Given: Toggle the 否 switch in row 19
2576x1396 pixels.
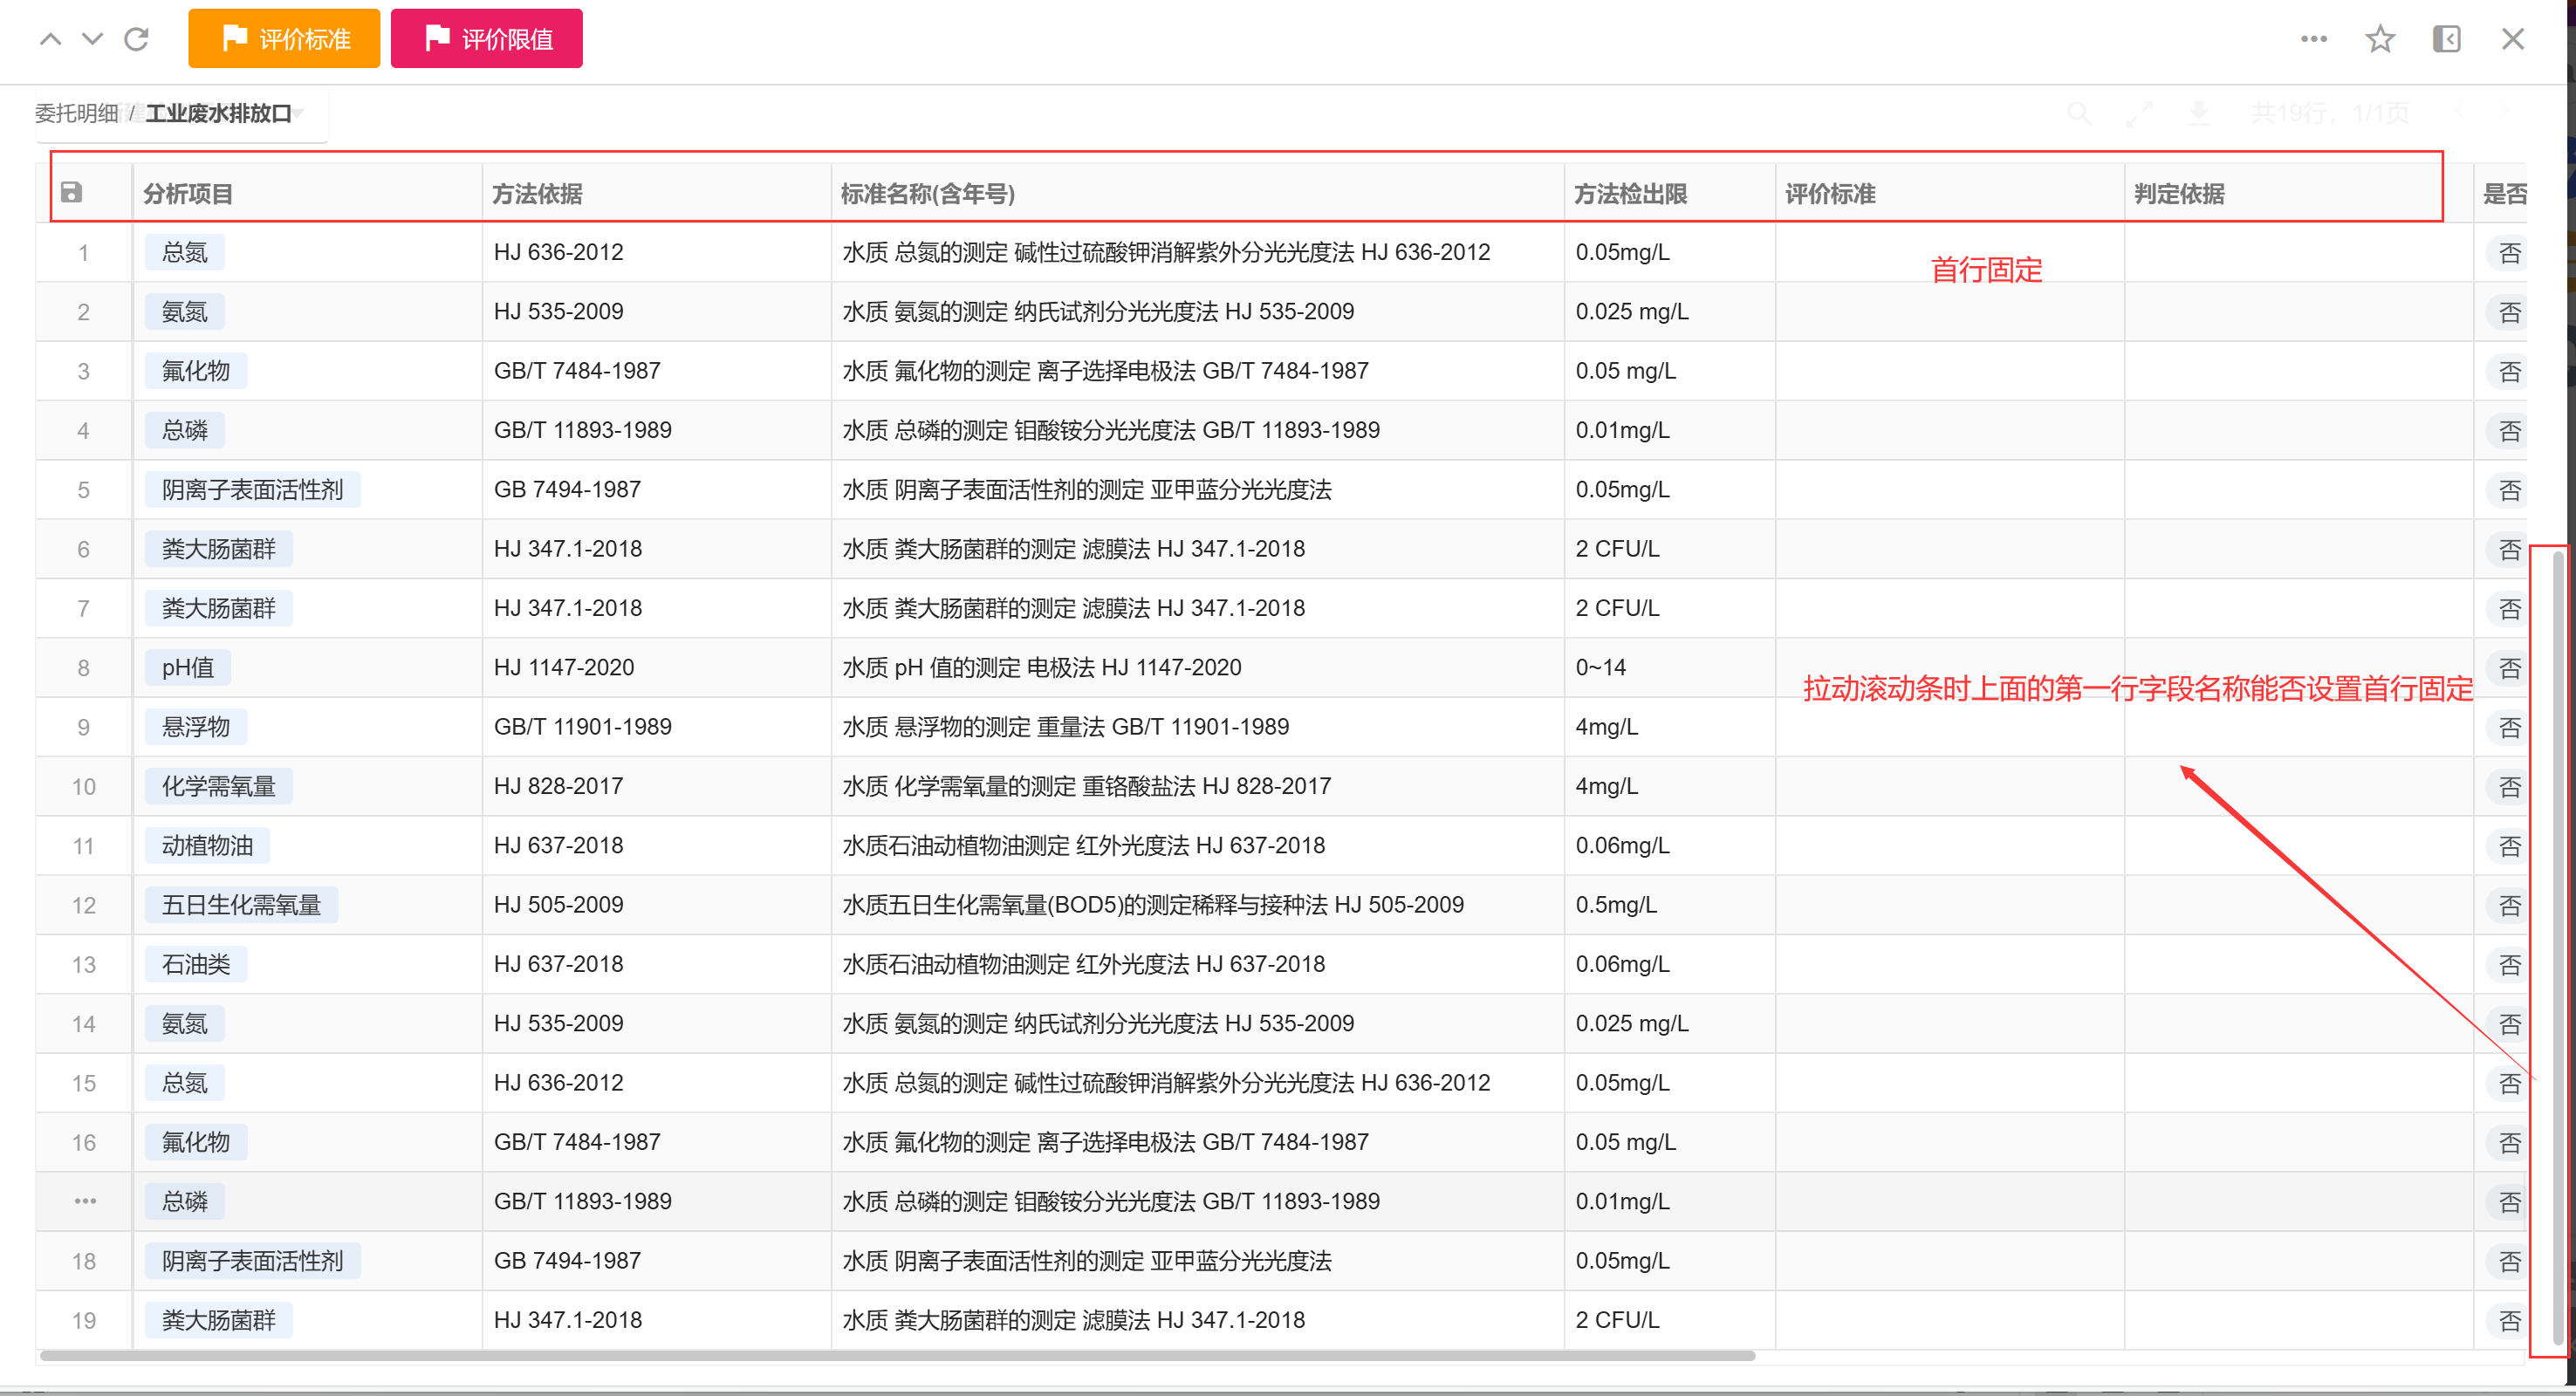Looking at the screenshot, I should tap(2508, 1320).
